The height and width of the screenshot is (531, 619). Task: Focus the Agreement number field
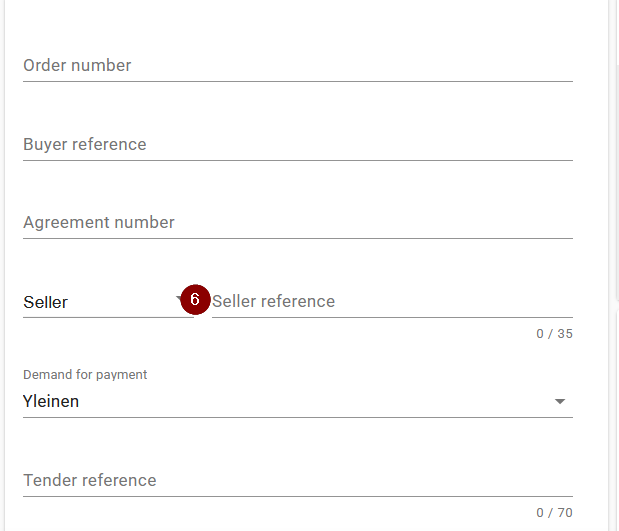(298, 223)
